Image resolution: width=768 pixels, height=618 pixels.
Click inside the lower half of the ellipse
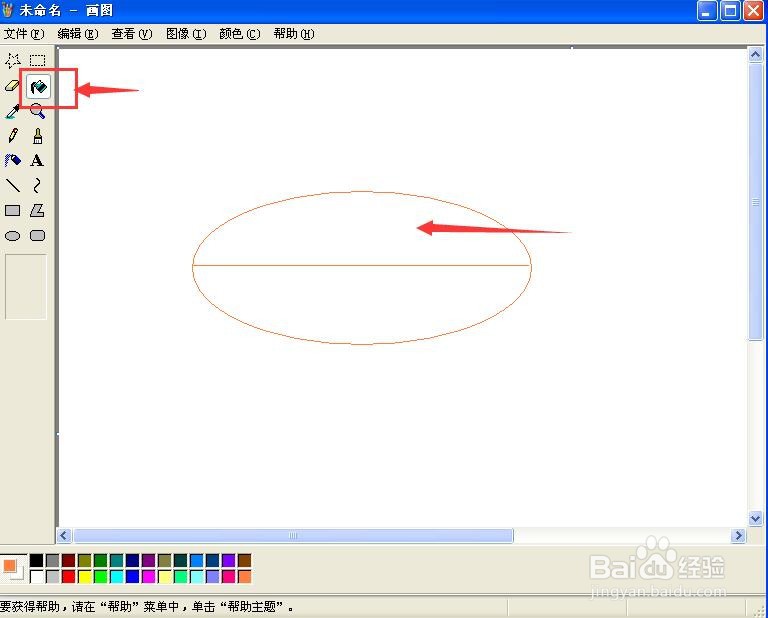click(x=361, y=304)
